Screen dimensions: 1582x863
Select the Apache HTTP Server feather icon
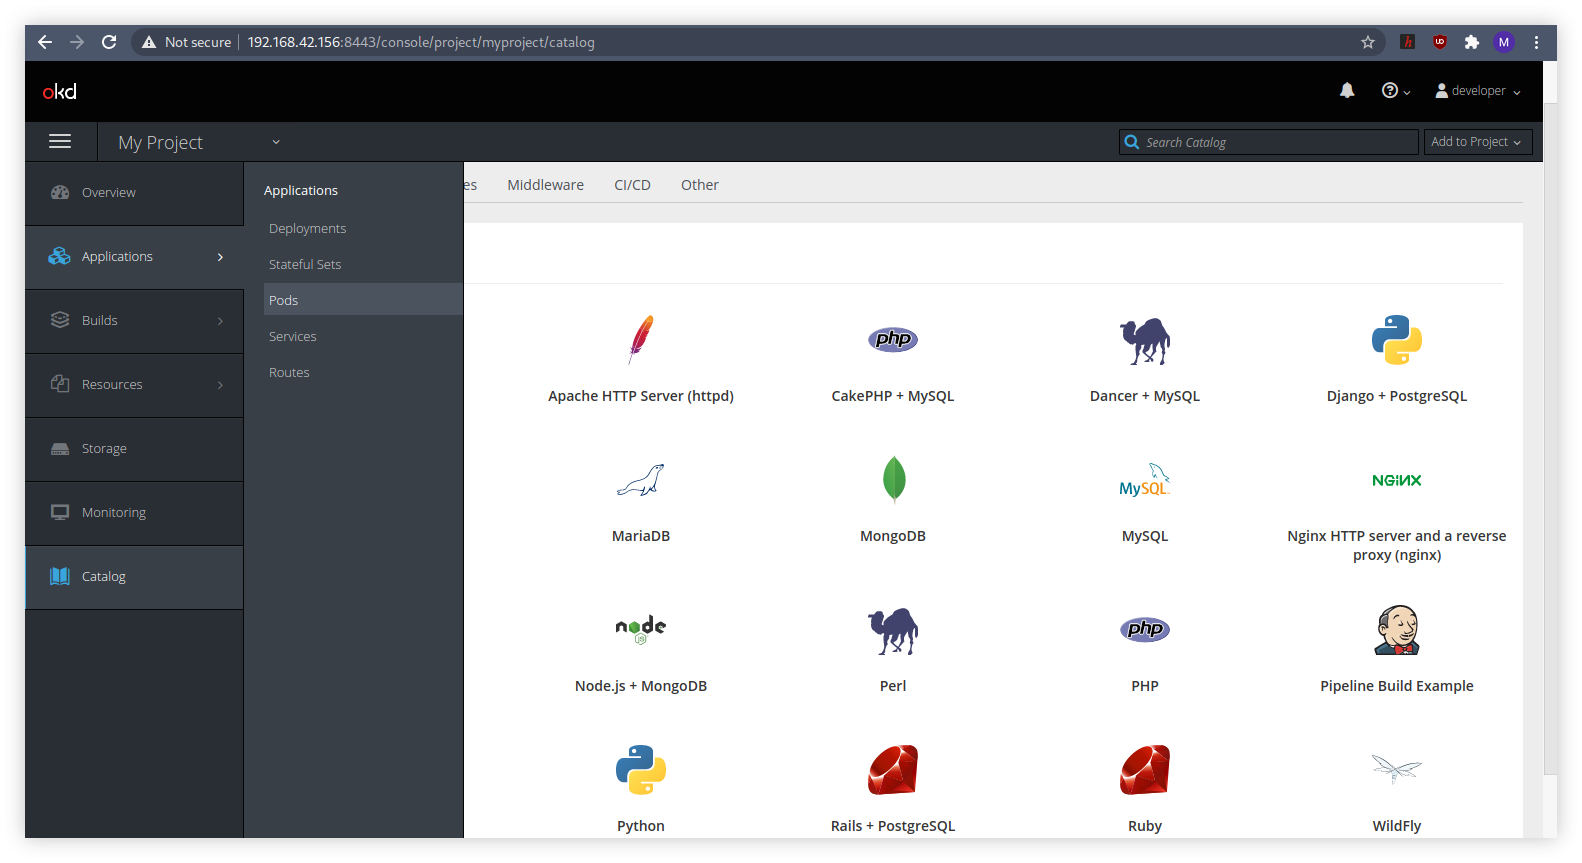point(641,340)
